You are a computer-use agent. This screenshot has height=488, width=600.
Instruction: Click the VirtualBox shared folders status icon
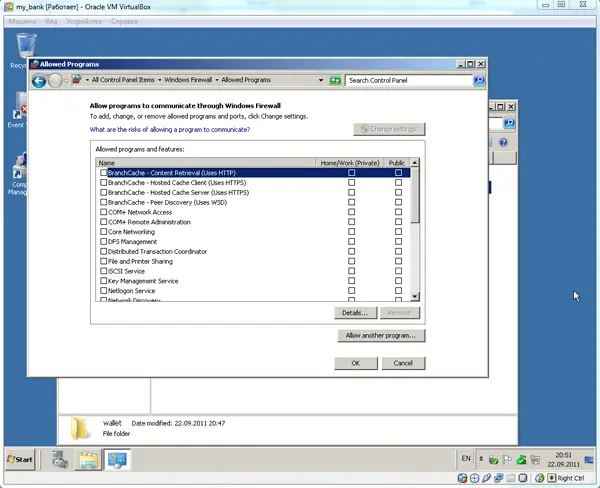511,478
